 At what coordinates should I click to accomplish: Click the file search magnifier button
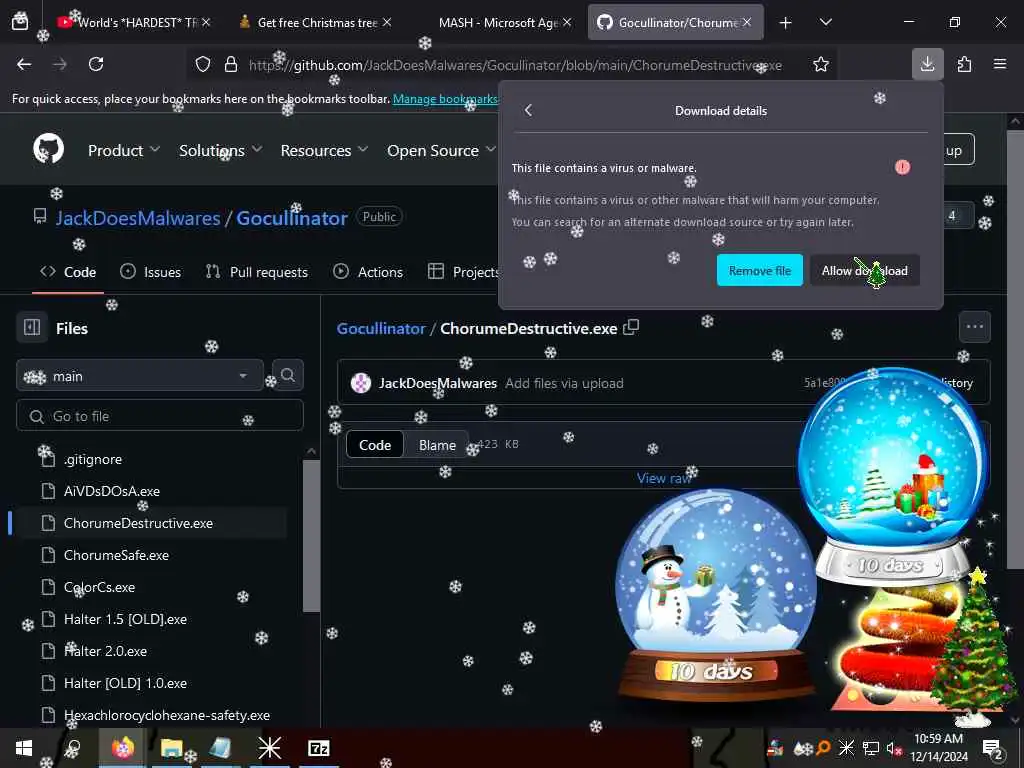point(288,376)
